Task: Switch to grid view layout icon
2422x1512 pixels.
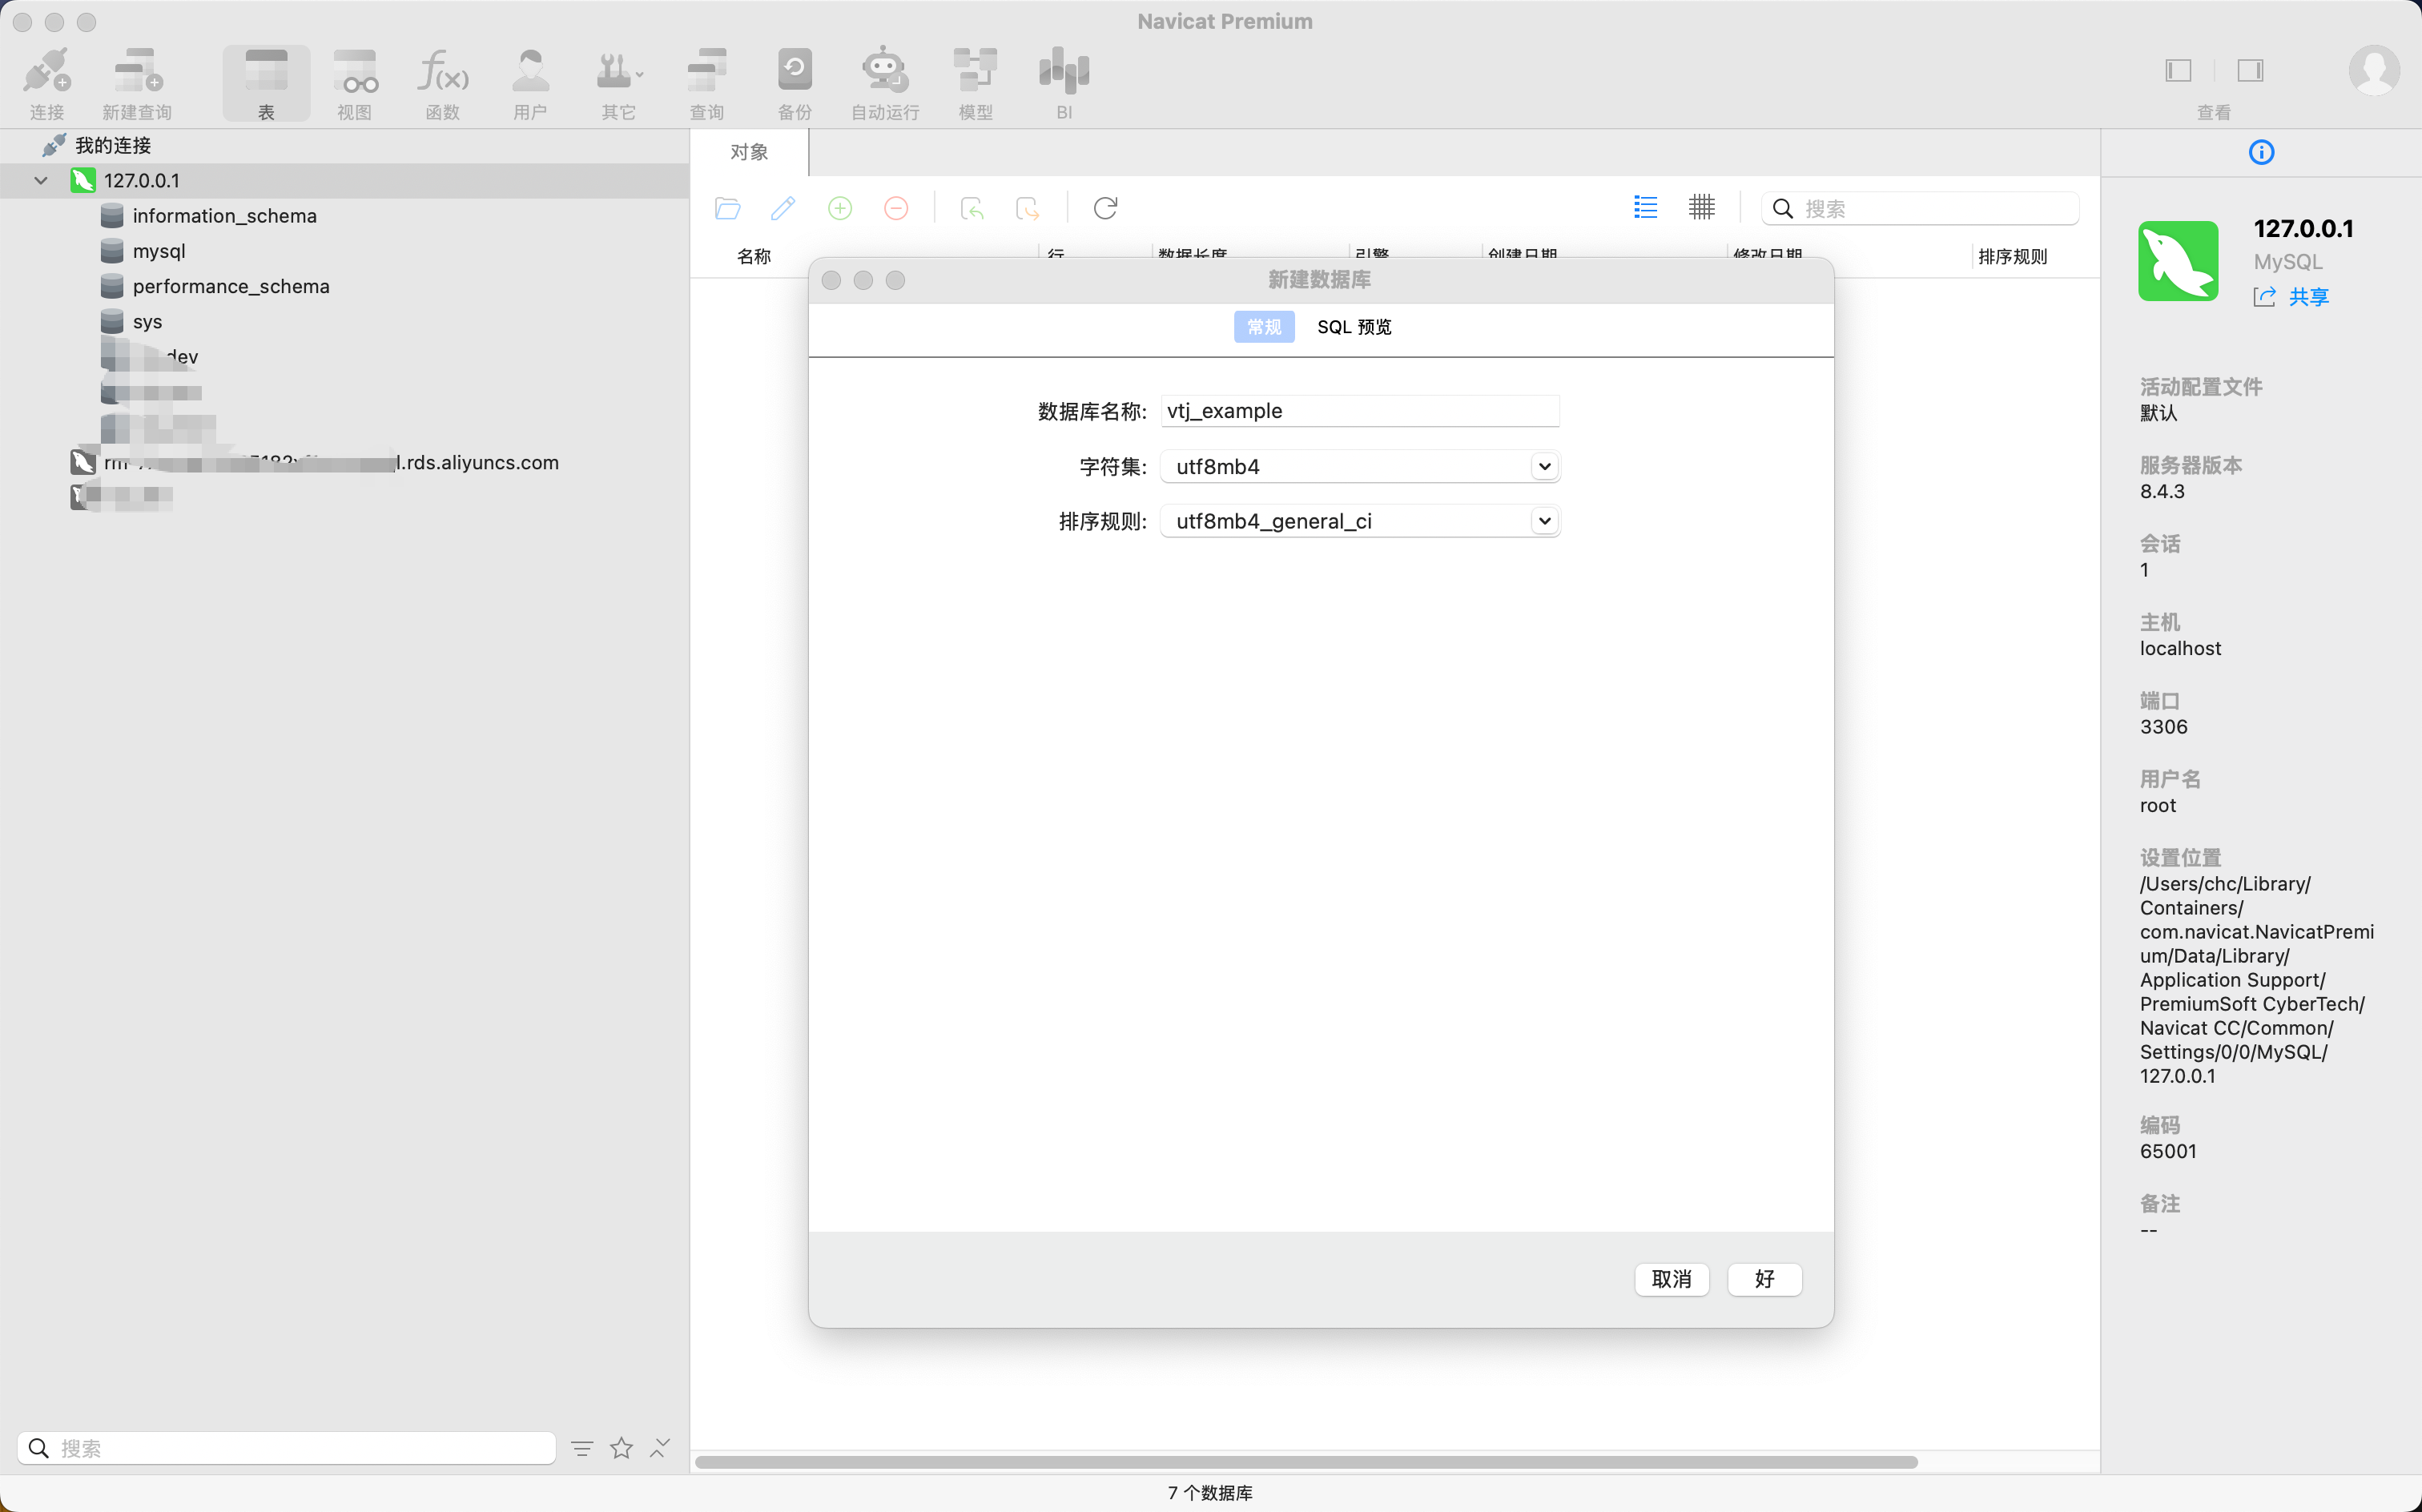Action: pos(1701,208)
